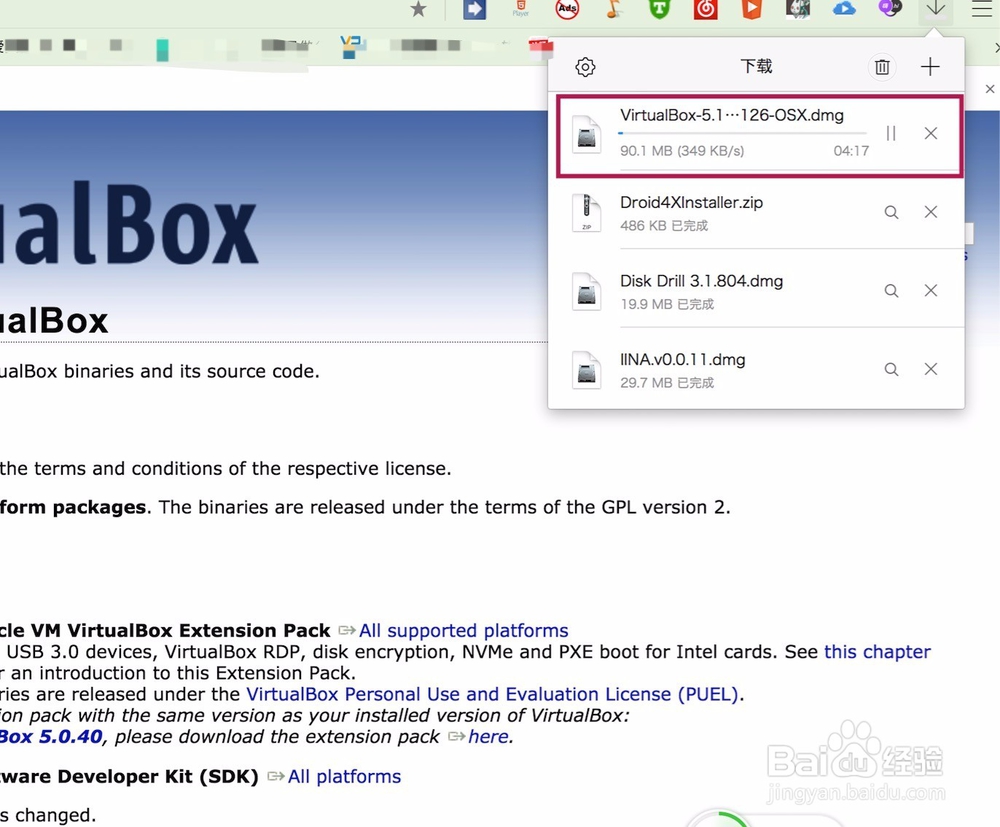This screenshot has height=827, width=1000.
Task: Remove IINA.v0.0.11.dmg from downloads
Action: 930,369
